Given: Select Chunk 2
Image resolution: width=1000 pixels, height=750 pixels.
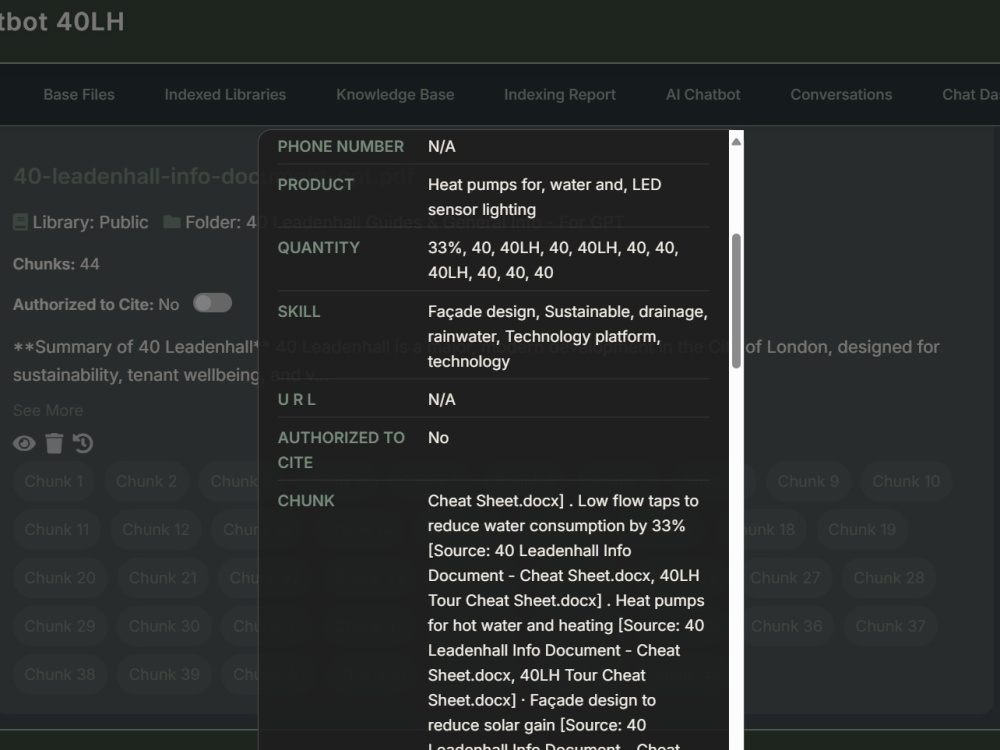Looking at the screenshot, I should (x=146, y=481).
